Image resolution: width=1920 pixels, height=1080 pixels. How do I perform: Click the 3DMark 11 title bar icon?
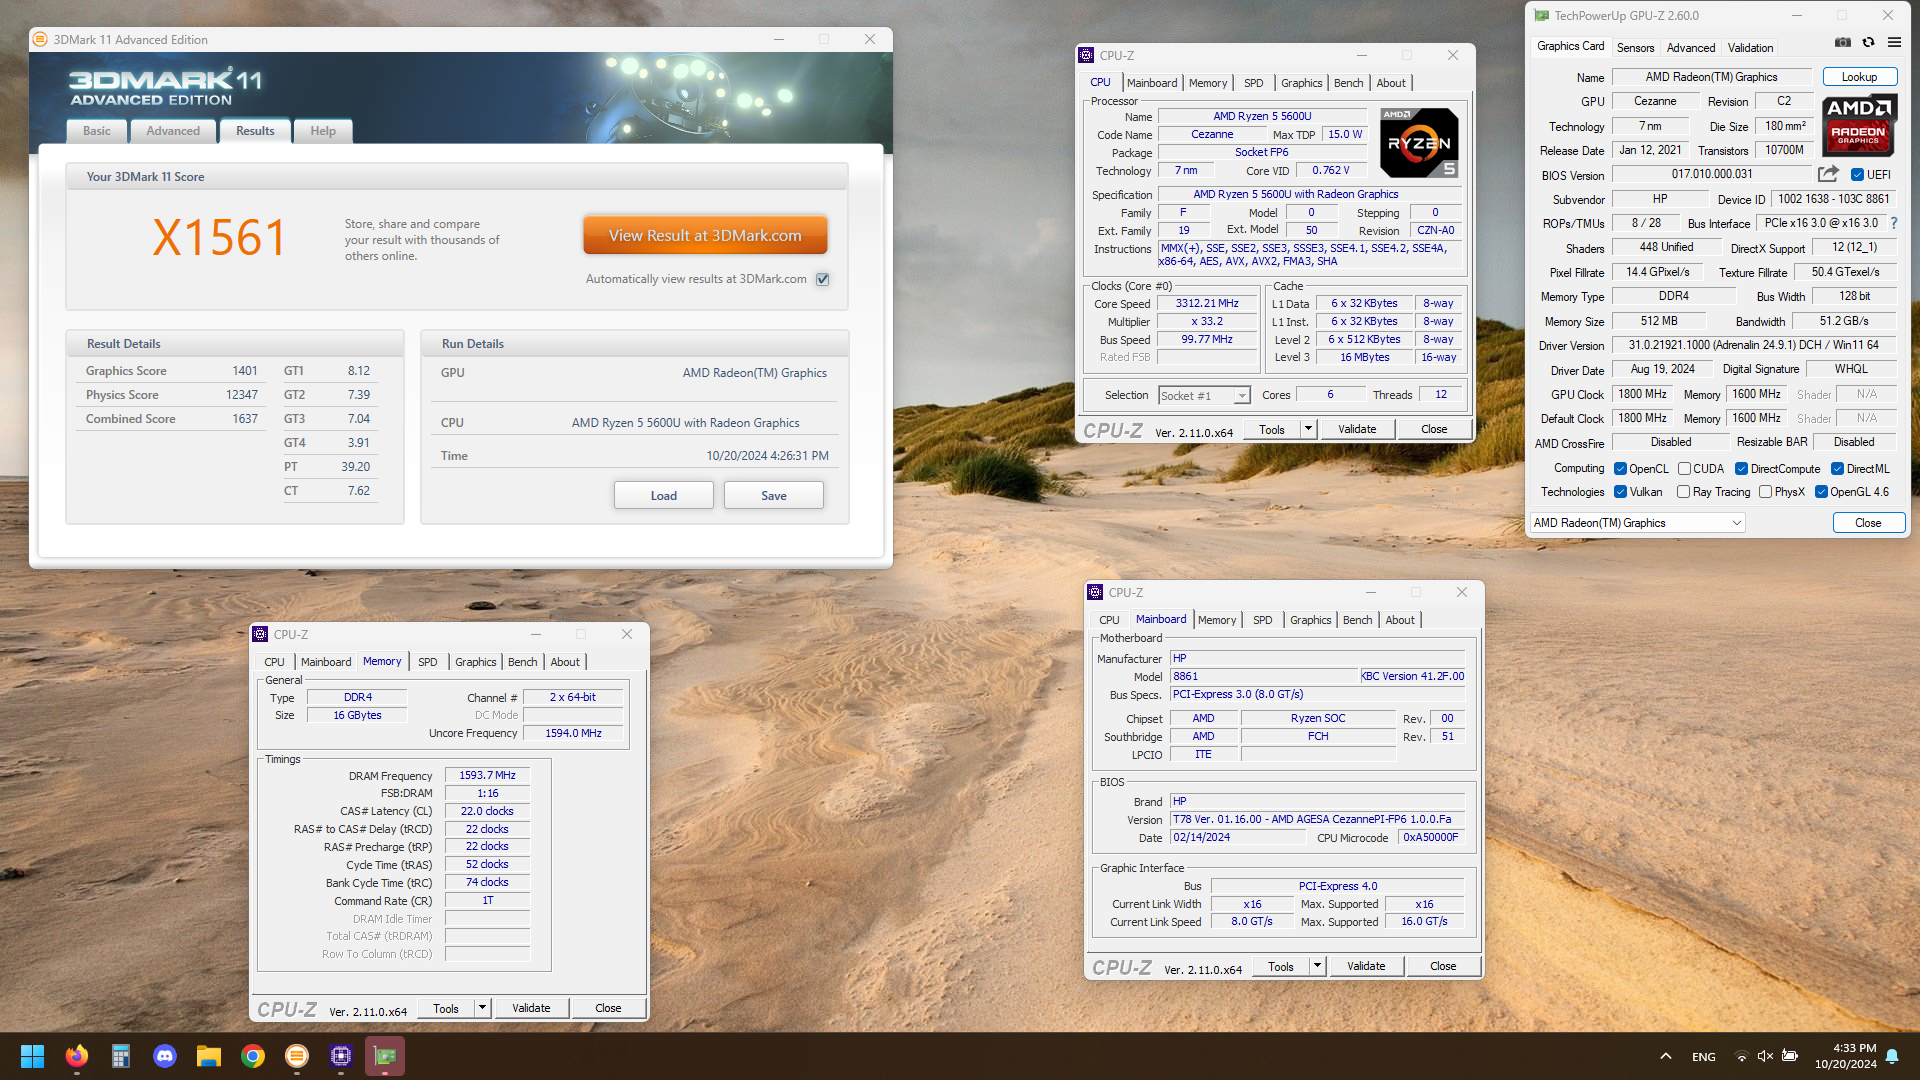coord(41,39)
